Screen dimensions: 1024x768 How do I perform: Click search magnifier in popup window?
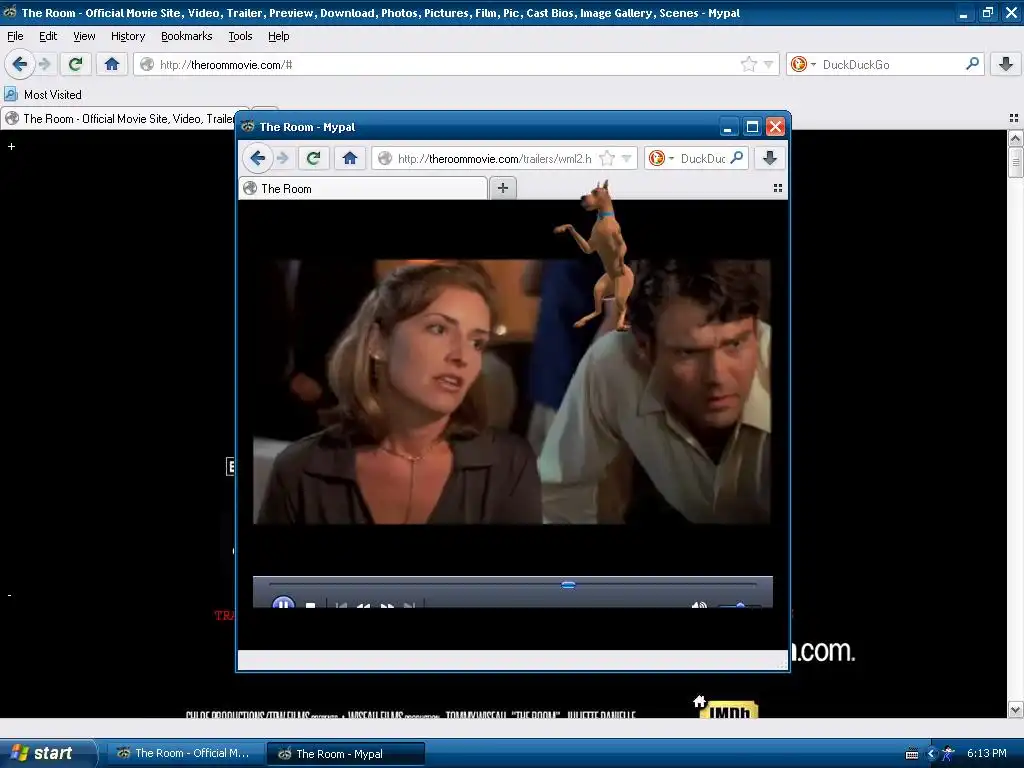coord(737,157)
